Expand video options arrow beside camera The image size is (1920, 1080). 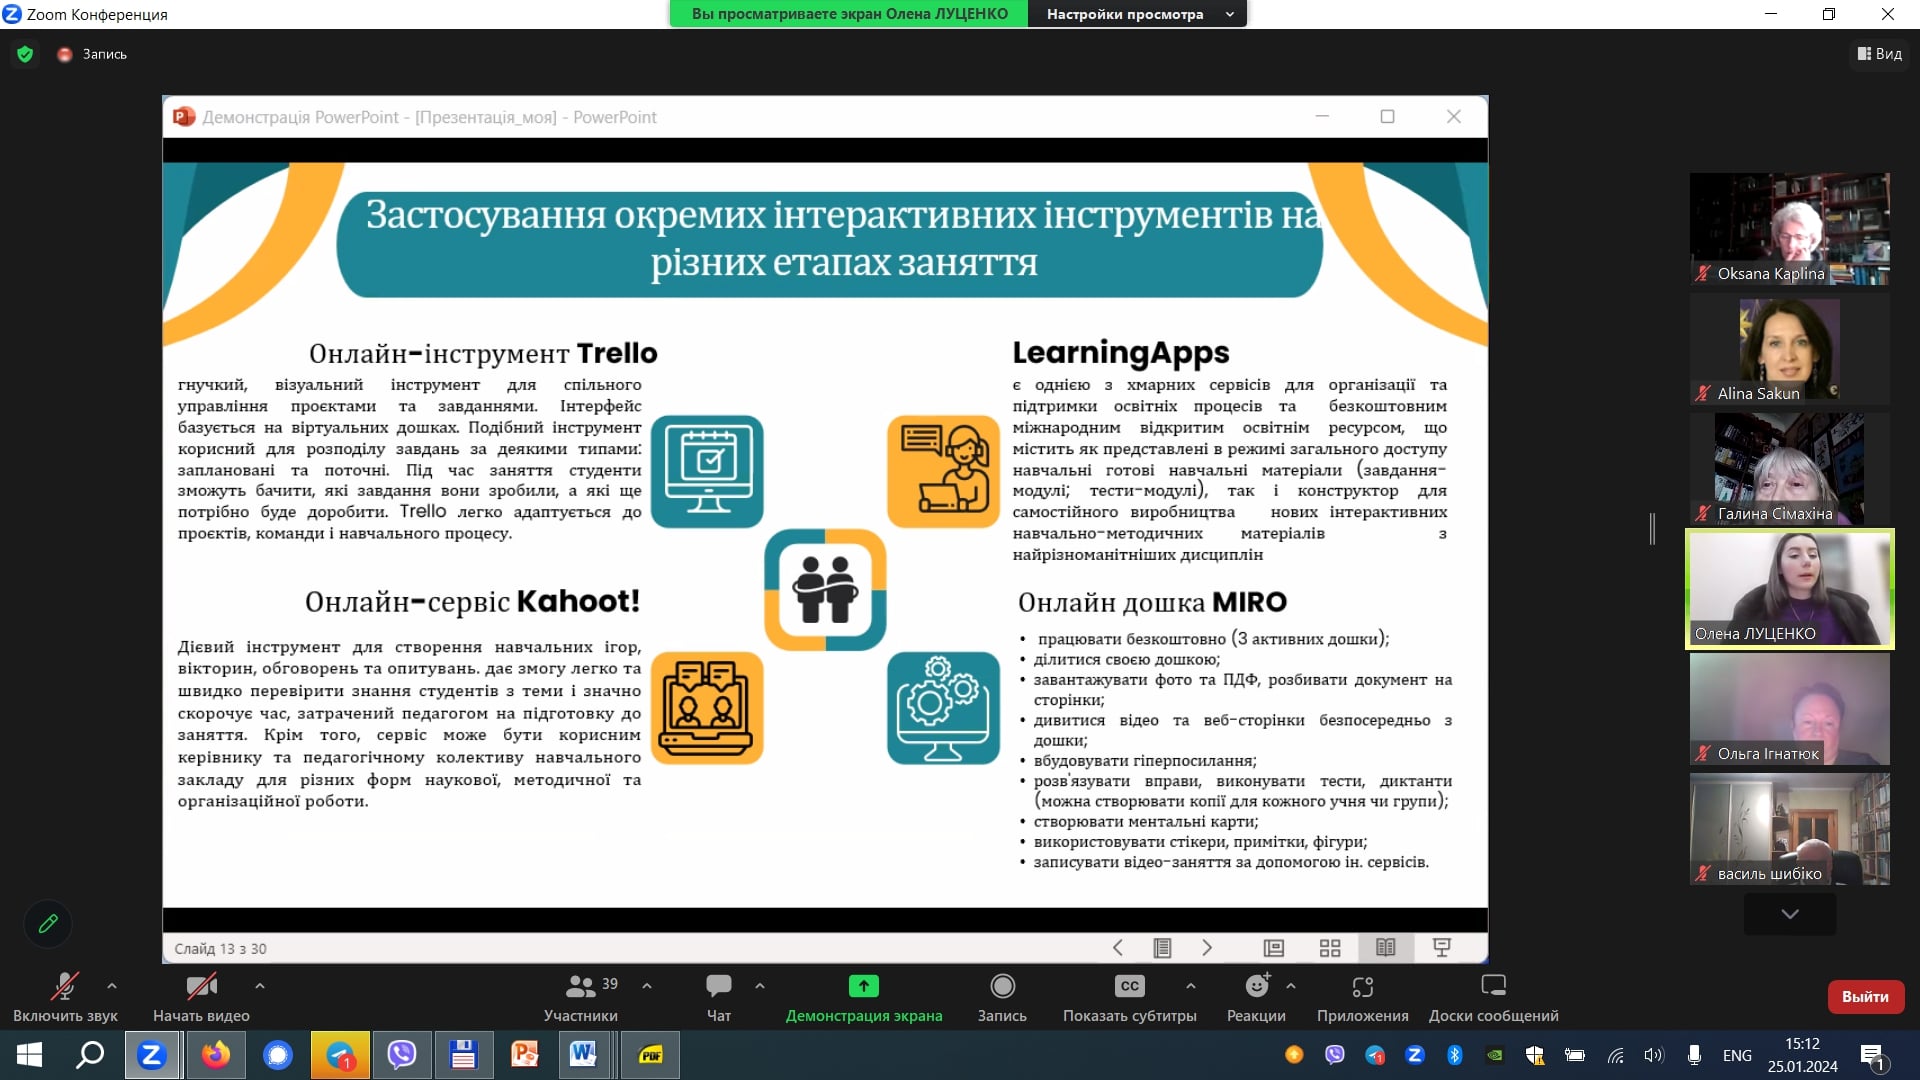[x=260, y=986]
